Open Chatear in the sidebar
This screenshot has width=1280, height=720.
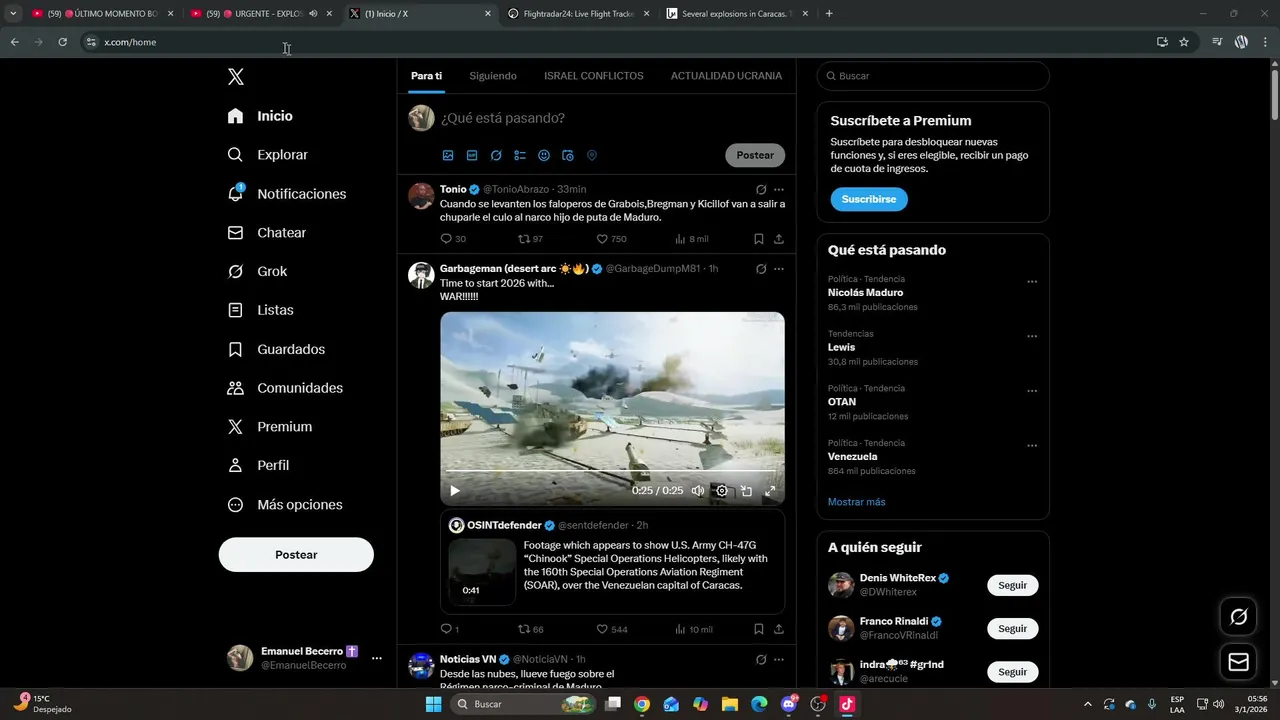[x=266, y=233]
